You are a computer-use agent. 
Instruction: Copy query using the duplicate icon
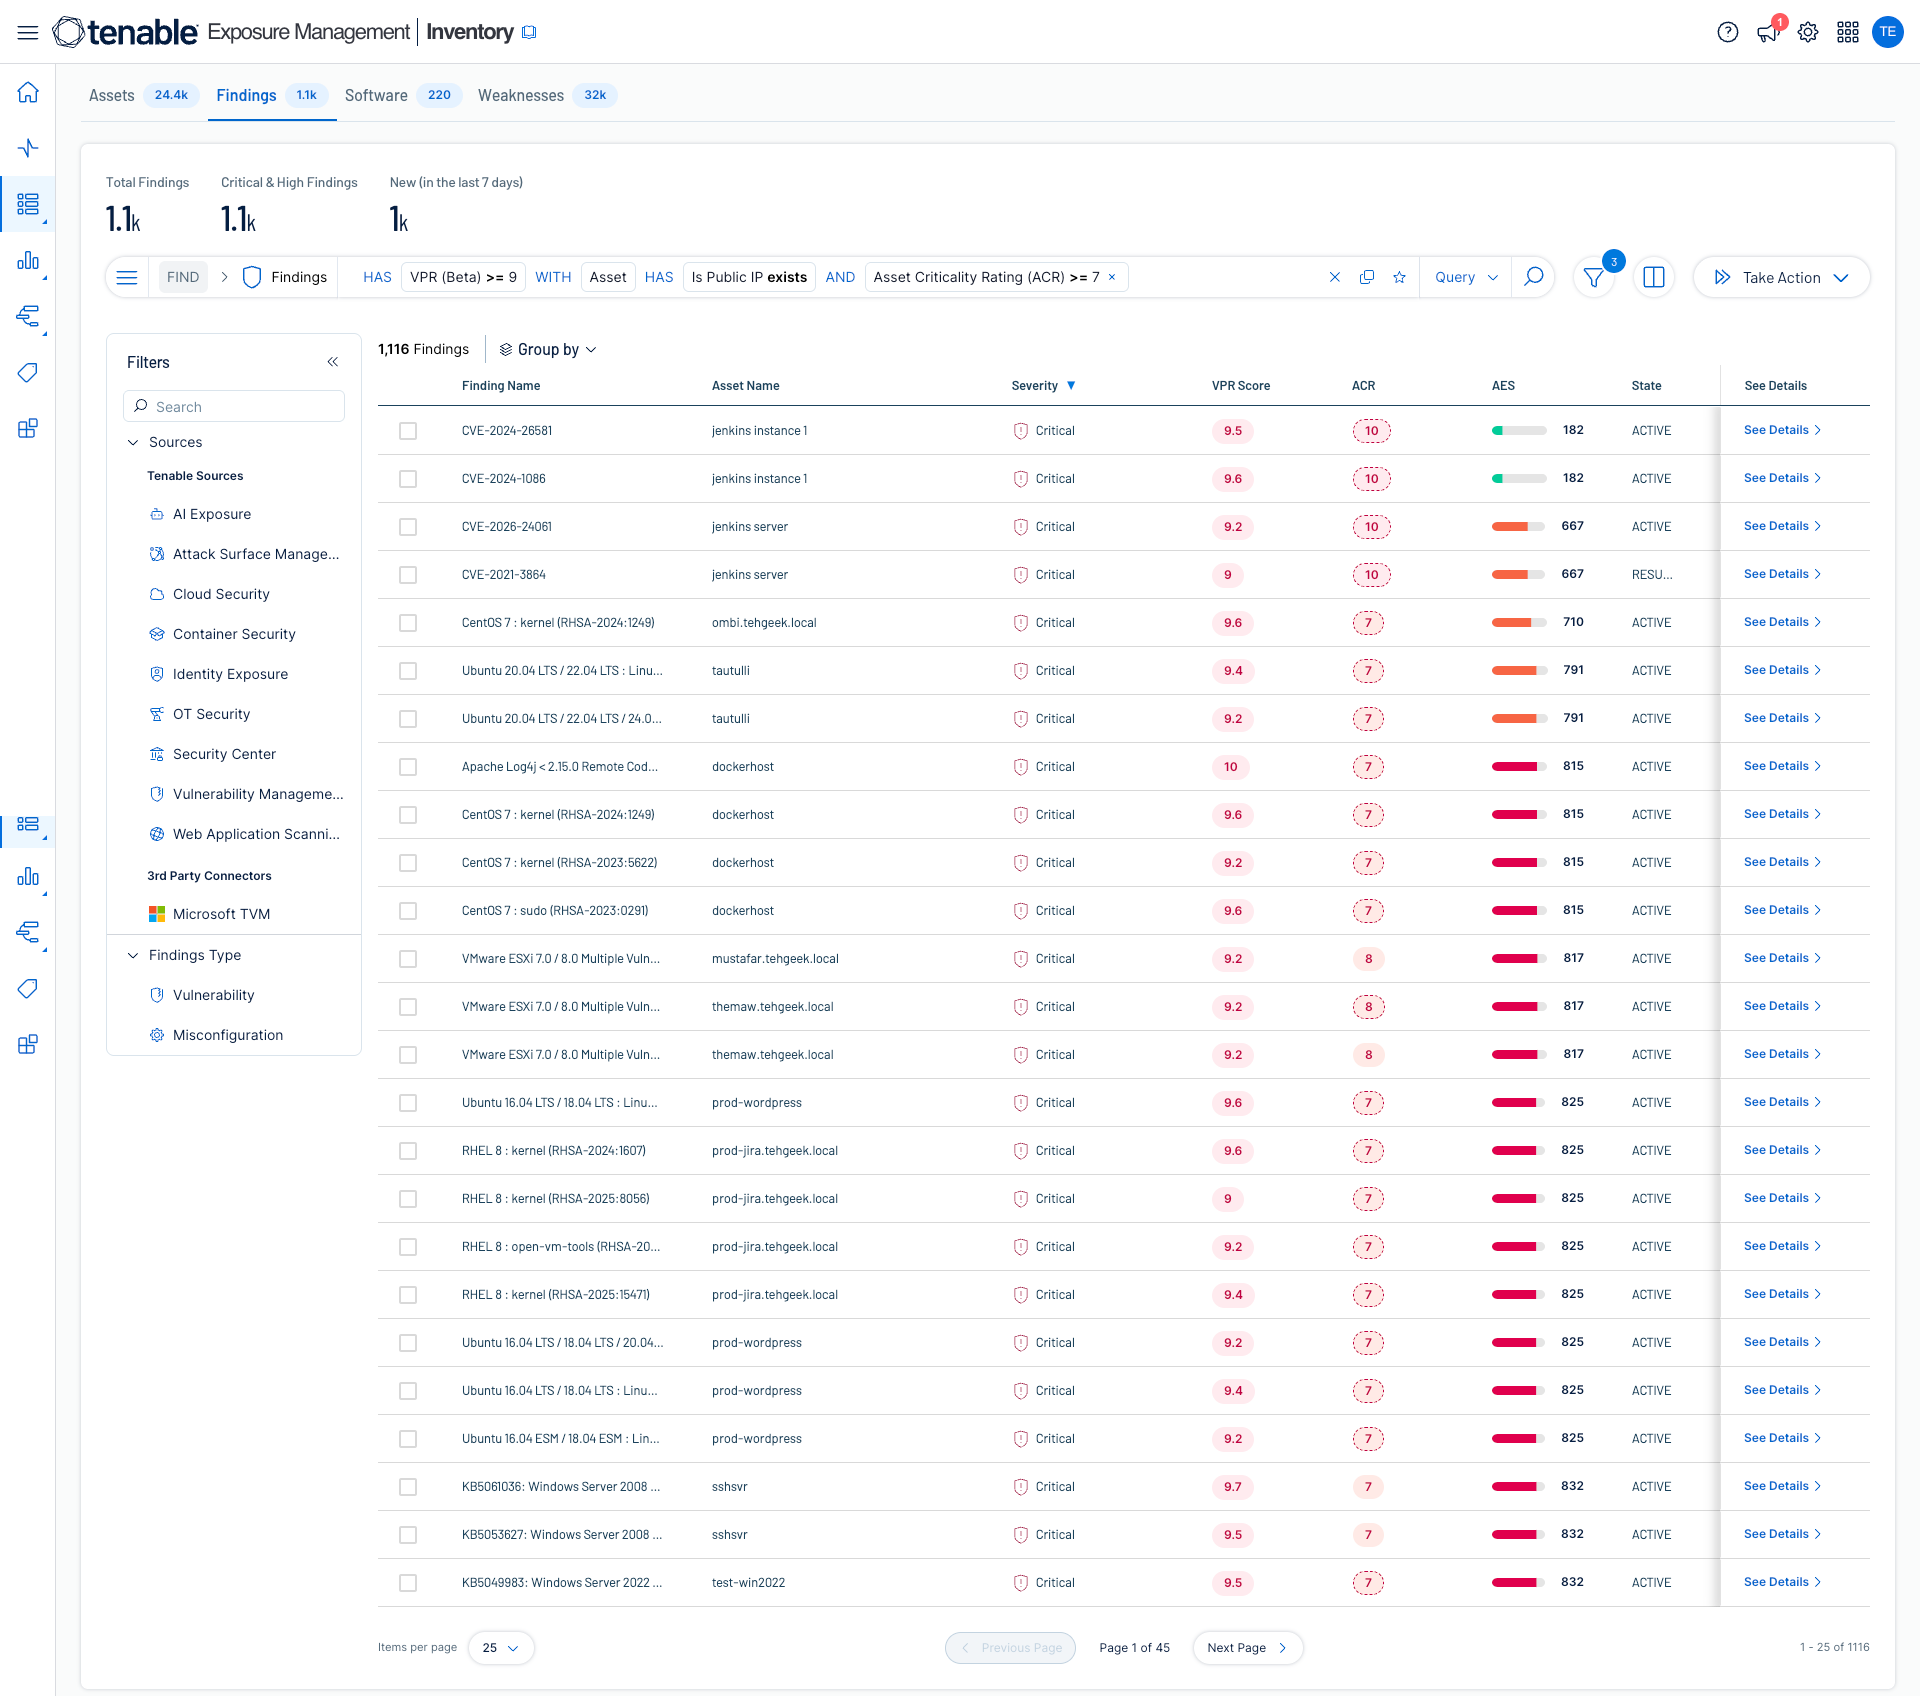pyautogui.click(x=1366, y=277)
